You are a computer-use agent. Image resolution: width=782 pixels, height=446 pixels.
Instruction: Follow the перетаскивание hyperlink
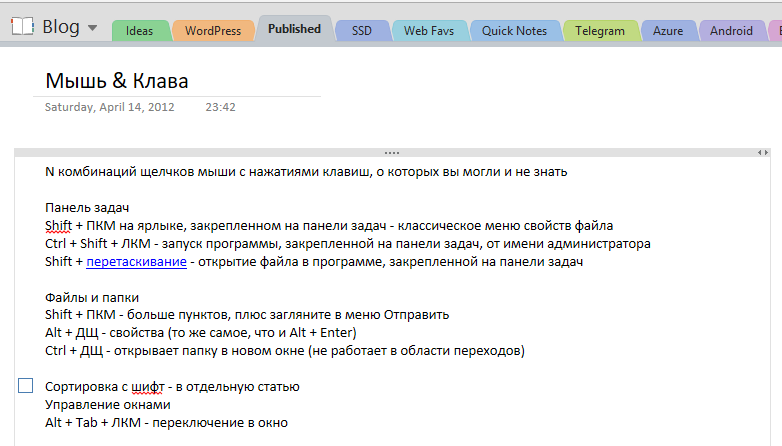136,262
